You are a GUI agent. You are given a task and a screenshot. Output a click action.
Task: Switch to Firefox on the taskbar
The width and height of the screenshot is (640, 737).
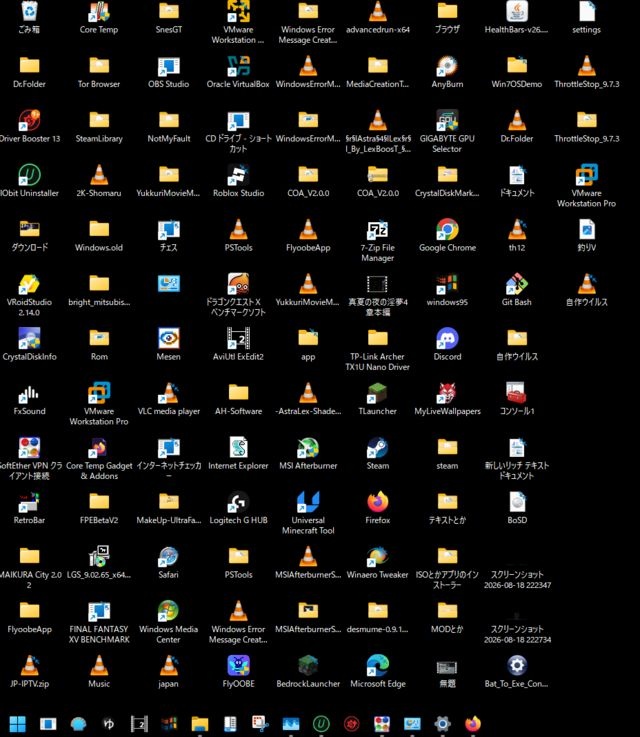[473, 724]
